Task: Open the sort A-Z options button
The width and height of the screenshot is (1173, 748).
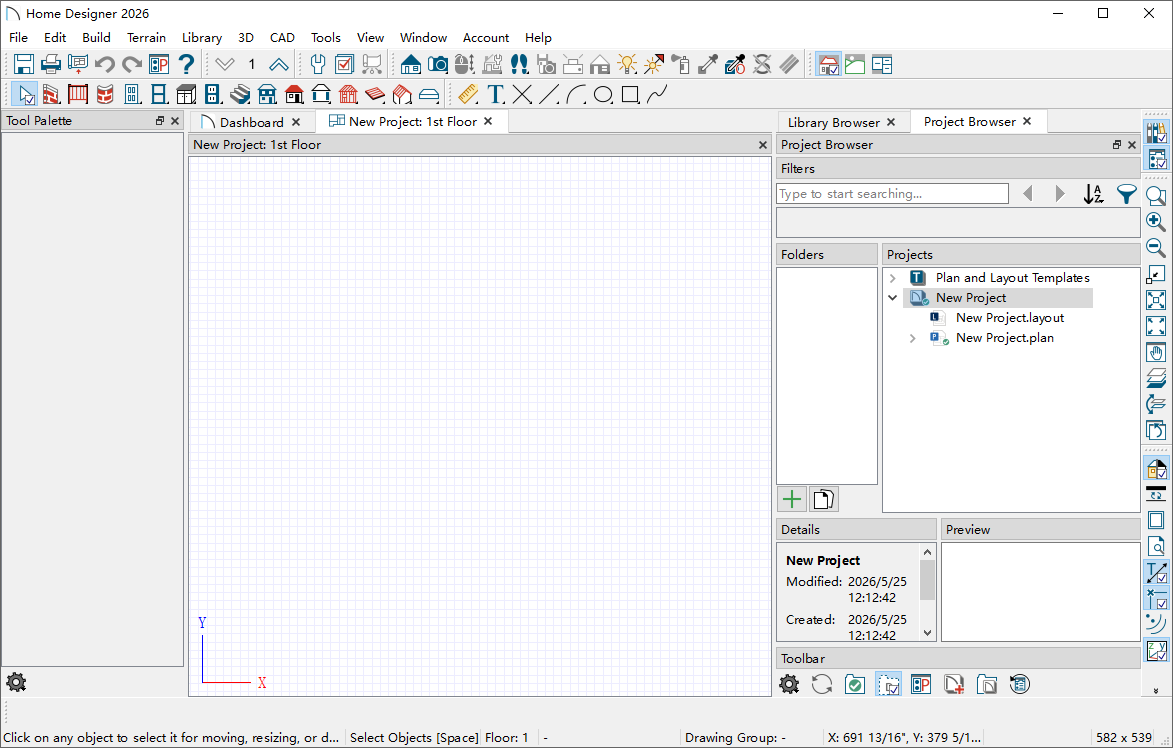Action: click(1094, 194)
